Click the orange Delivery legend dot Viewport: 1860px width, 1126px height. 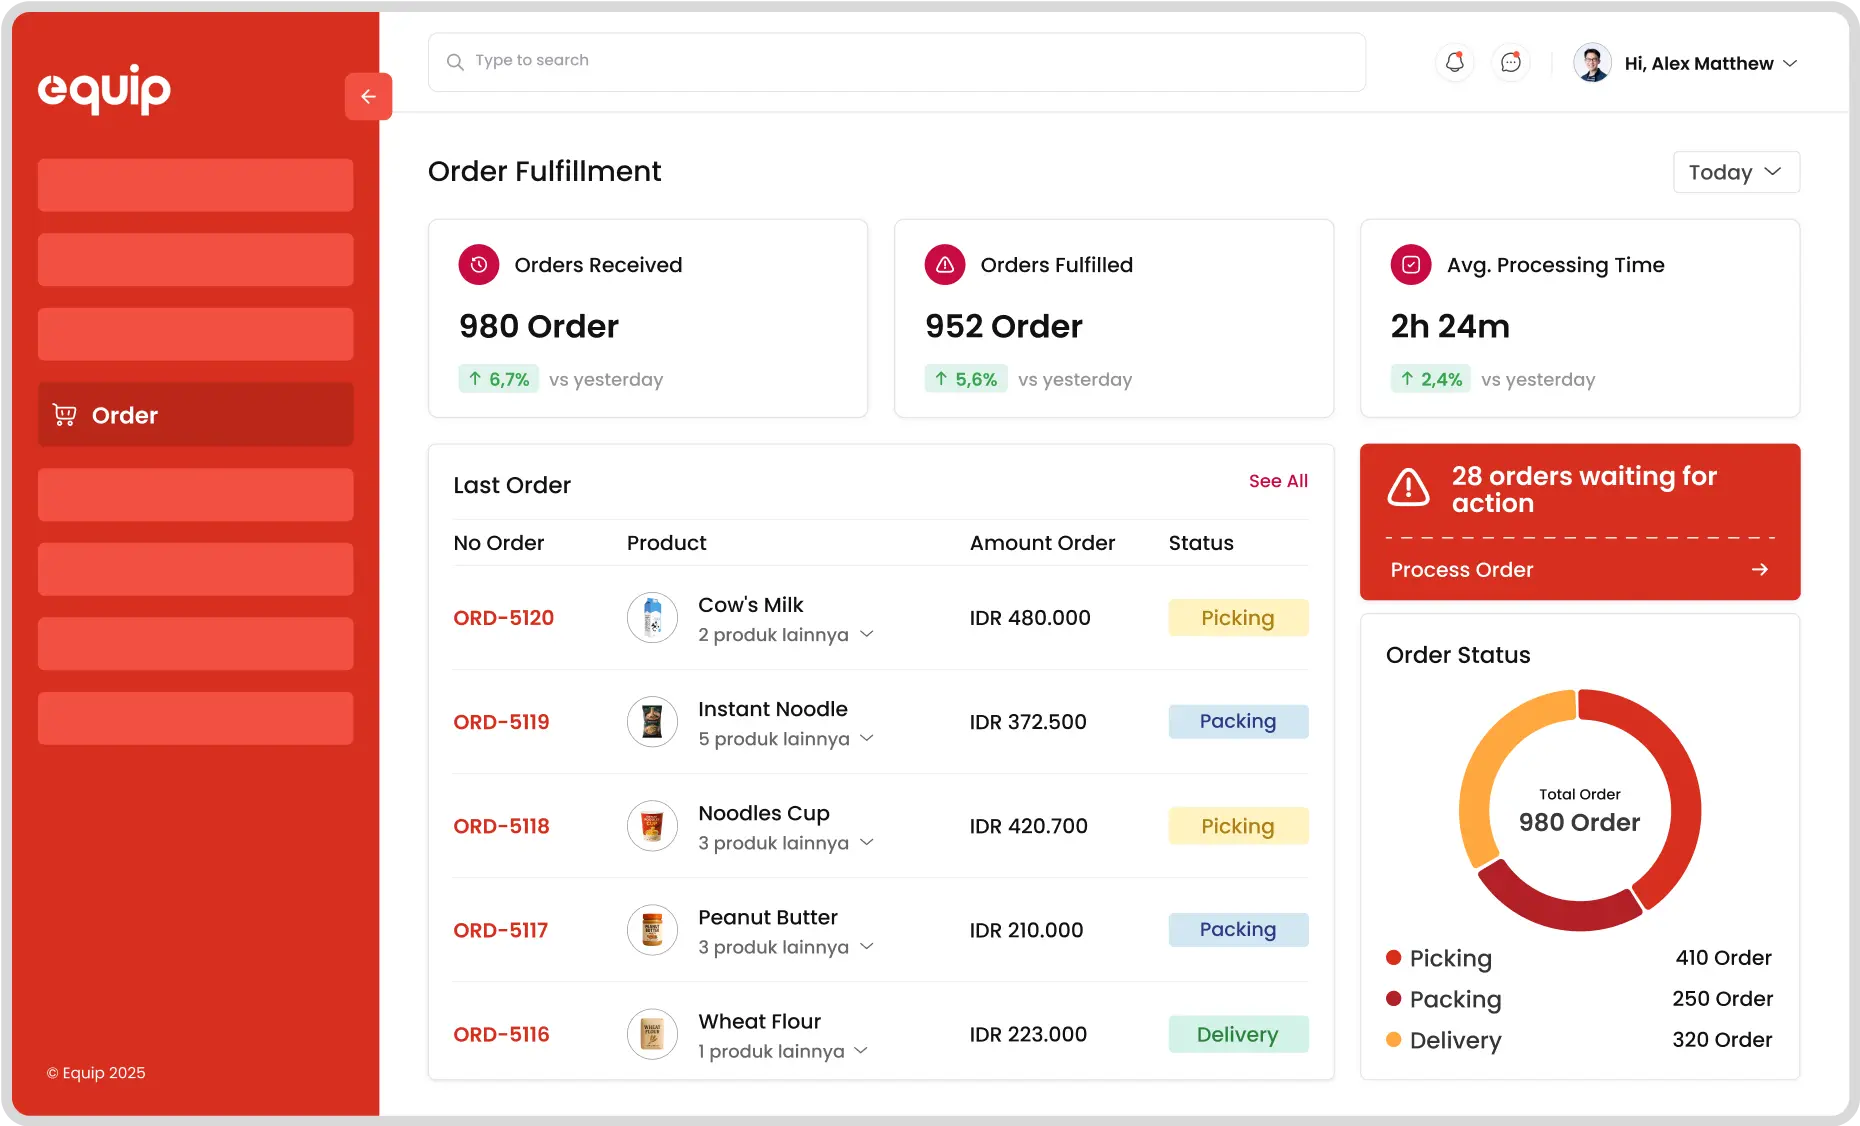(1393, 1040)
